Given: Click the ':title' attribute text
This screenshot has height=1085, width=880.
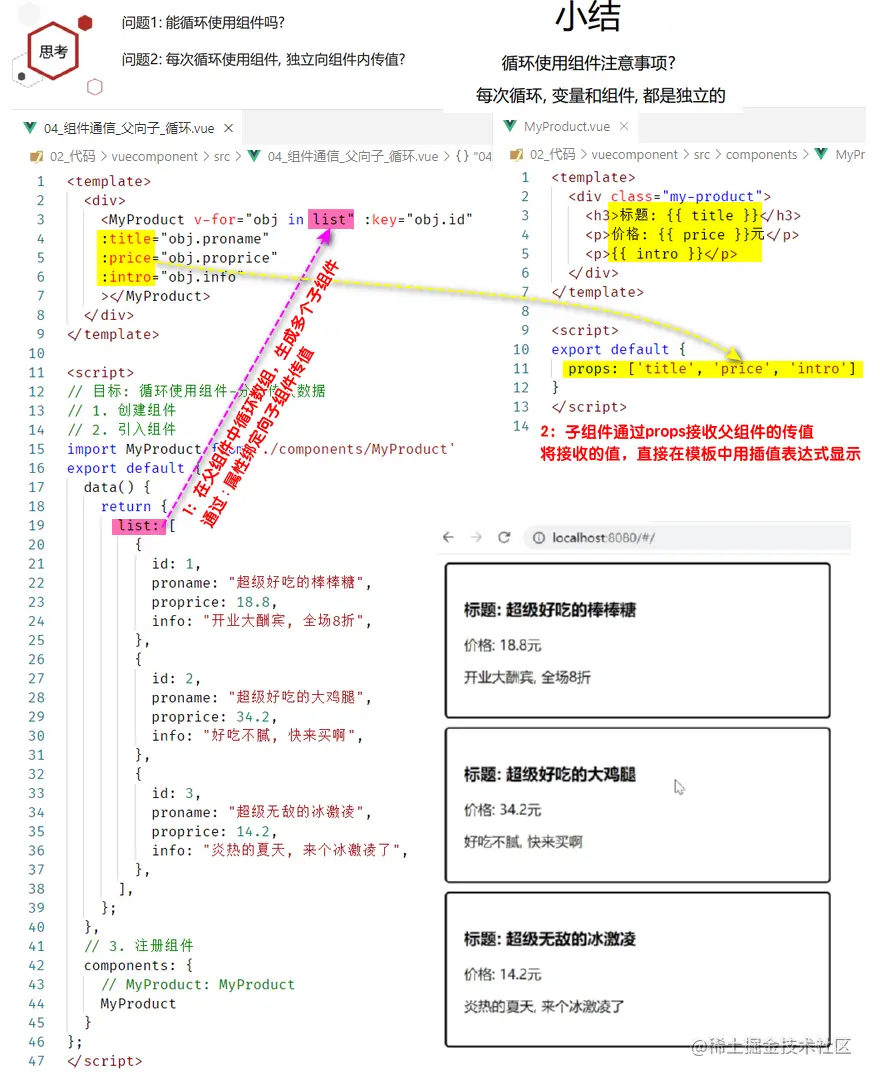Looking at the screenshot, I should pos(127,239).
